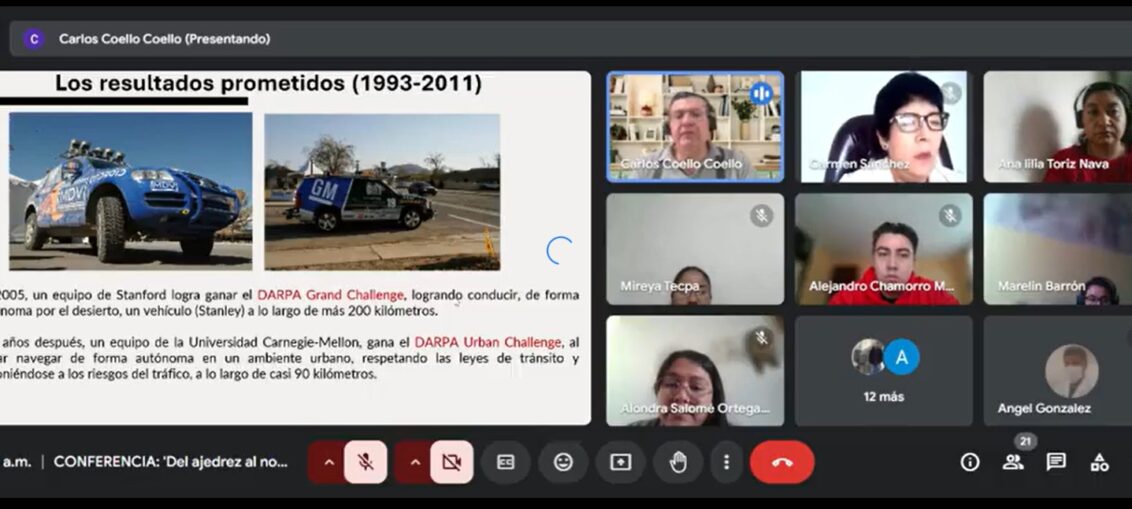Turn on closed captions
The width and height of the screenshot is (1132, 509).
[506, 462]
